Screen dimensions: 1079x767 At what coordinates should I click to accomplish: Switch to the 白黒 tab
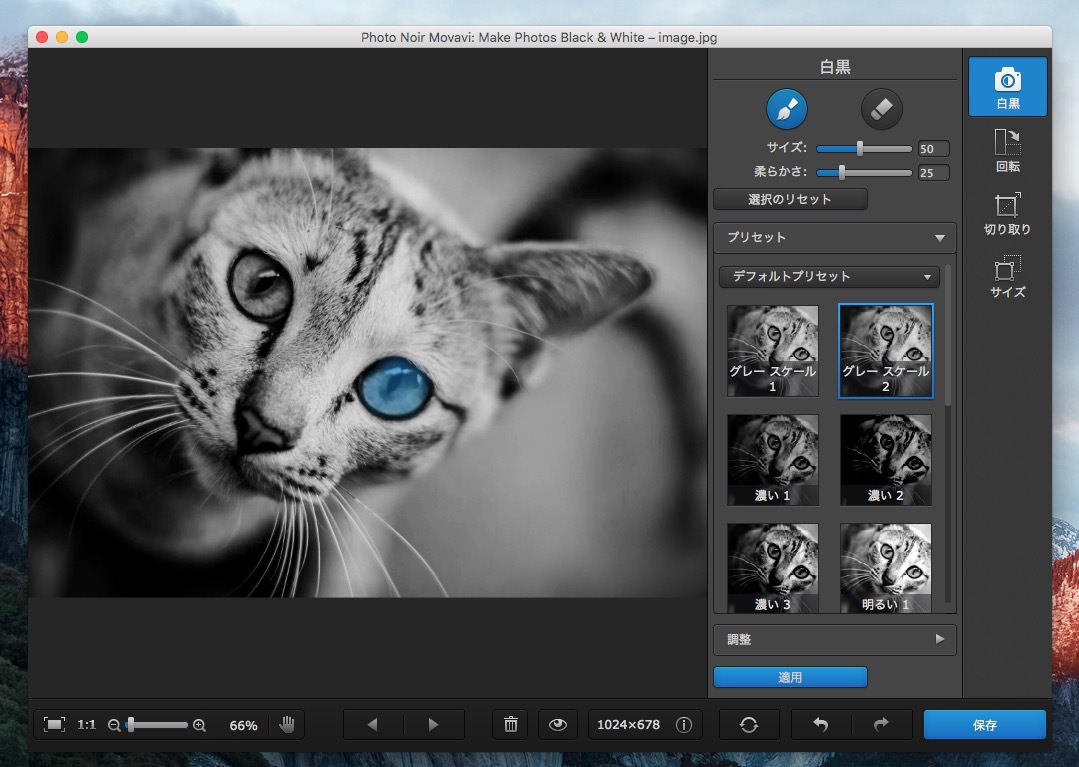[x=1007, y=86]
